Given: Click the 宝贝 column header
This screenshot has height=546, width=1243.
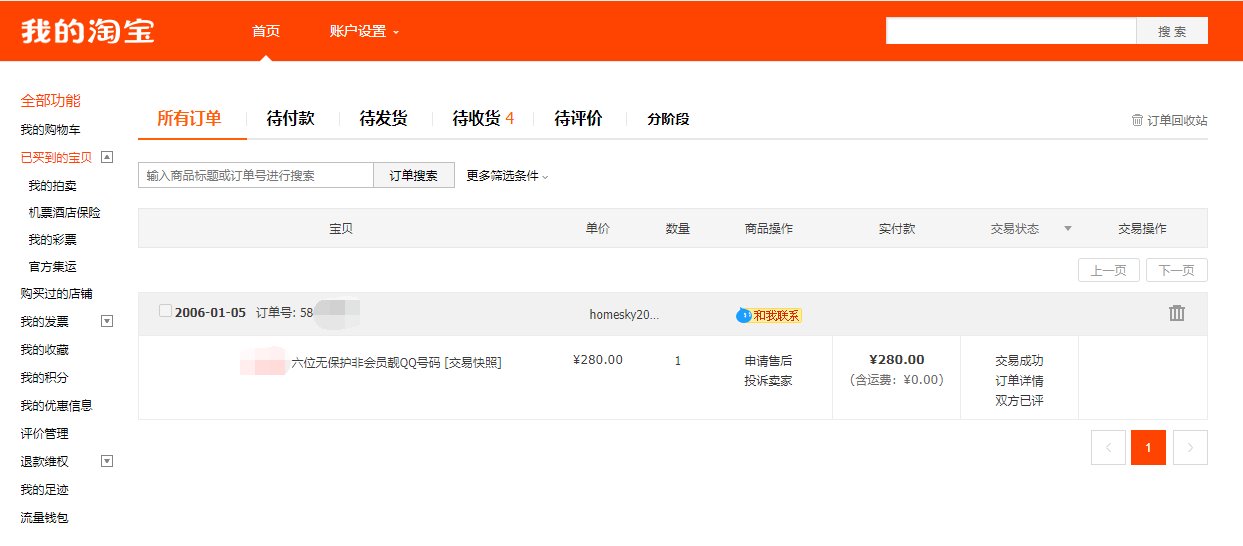Looking at the screenshot, I should tap(341, 229).
